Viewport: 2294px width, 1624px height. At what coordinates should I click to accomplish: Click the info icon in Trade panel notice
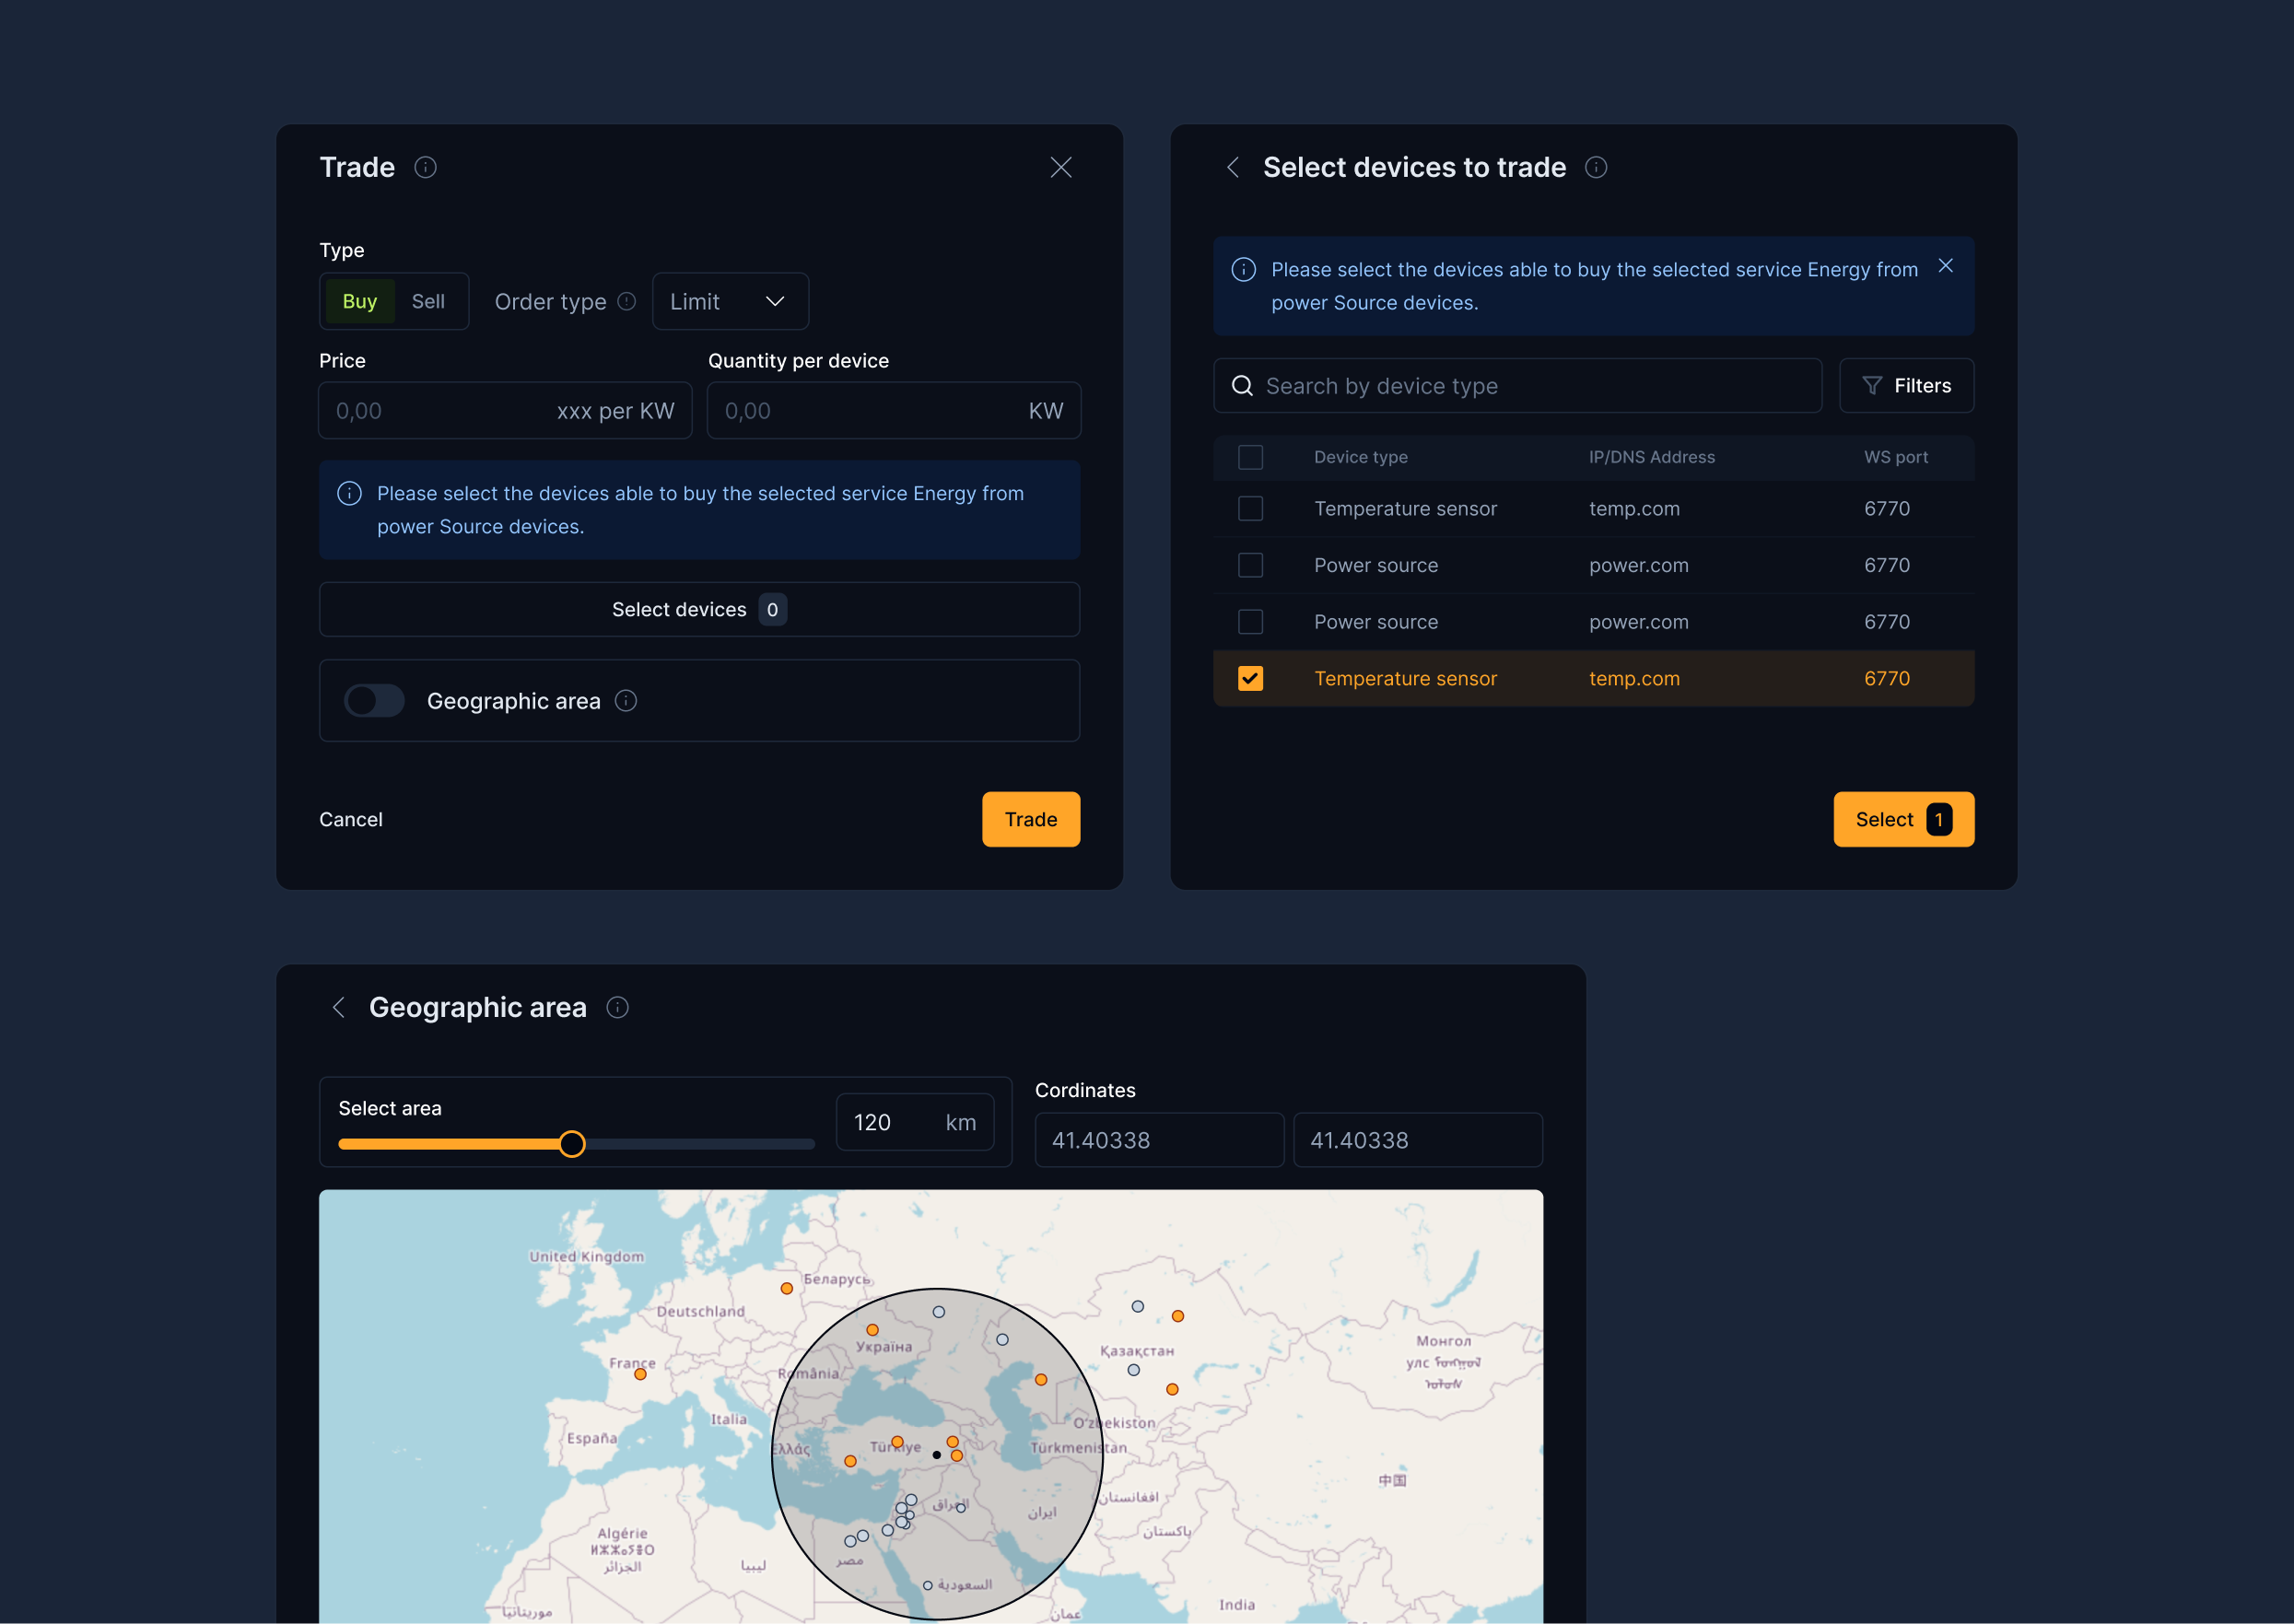[349, 493]
